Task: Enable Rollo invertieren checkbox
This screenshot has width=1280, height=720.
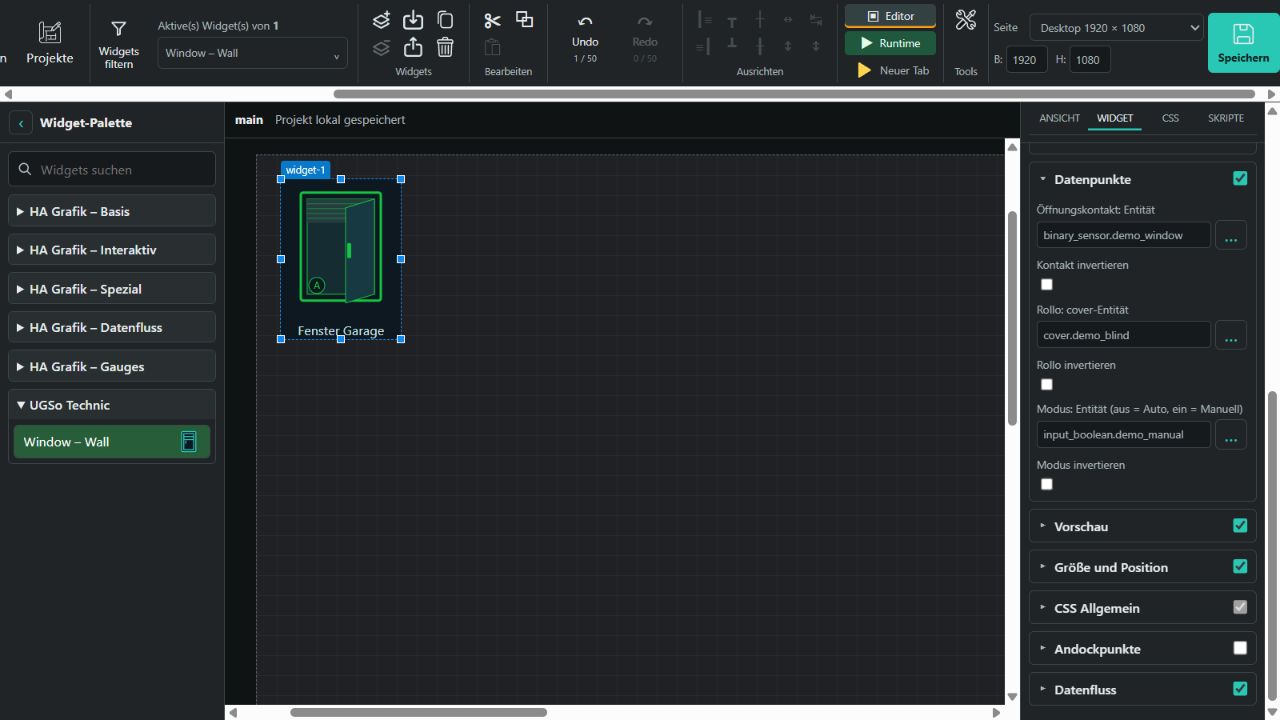Action: tap(1047, 384)
